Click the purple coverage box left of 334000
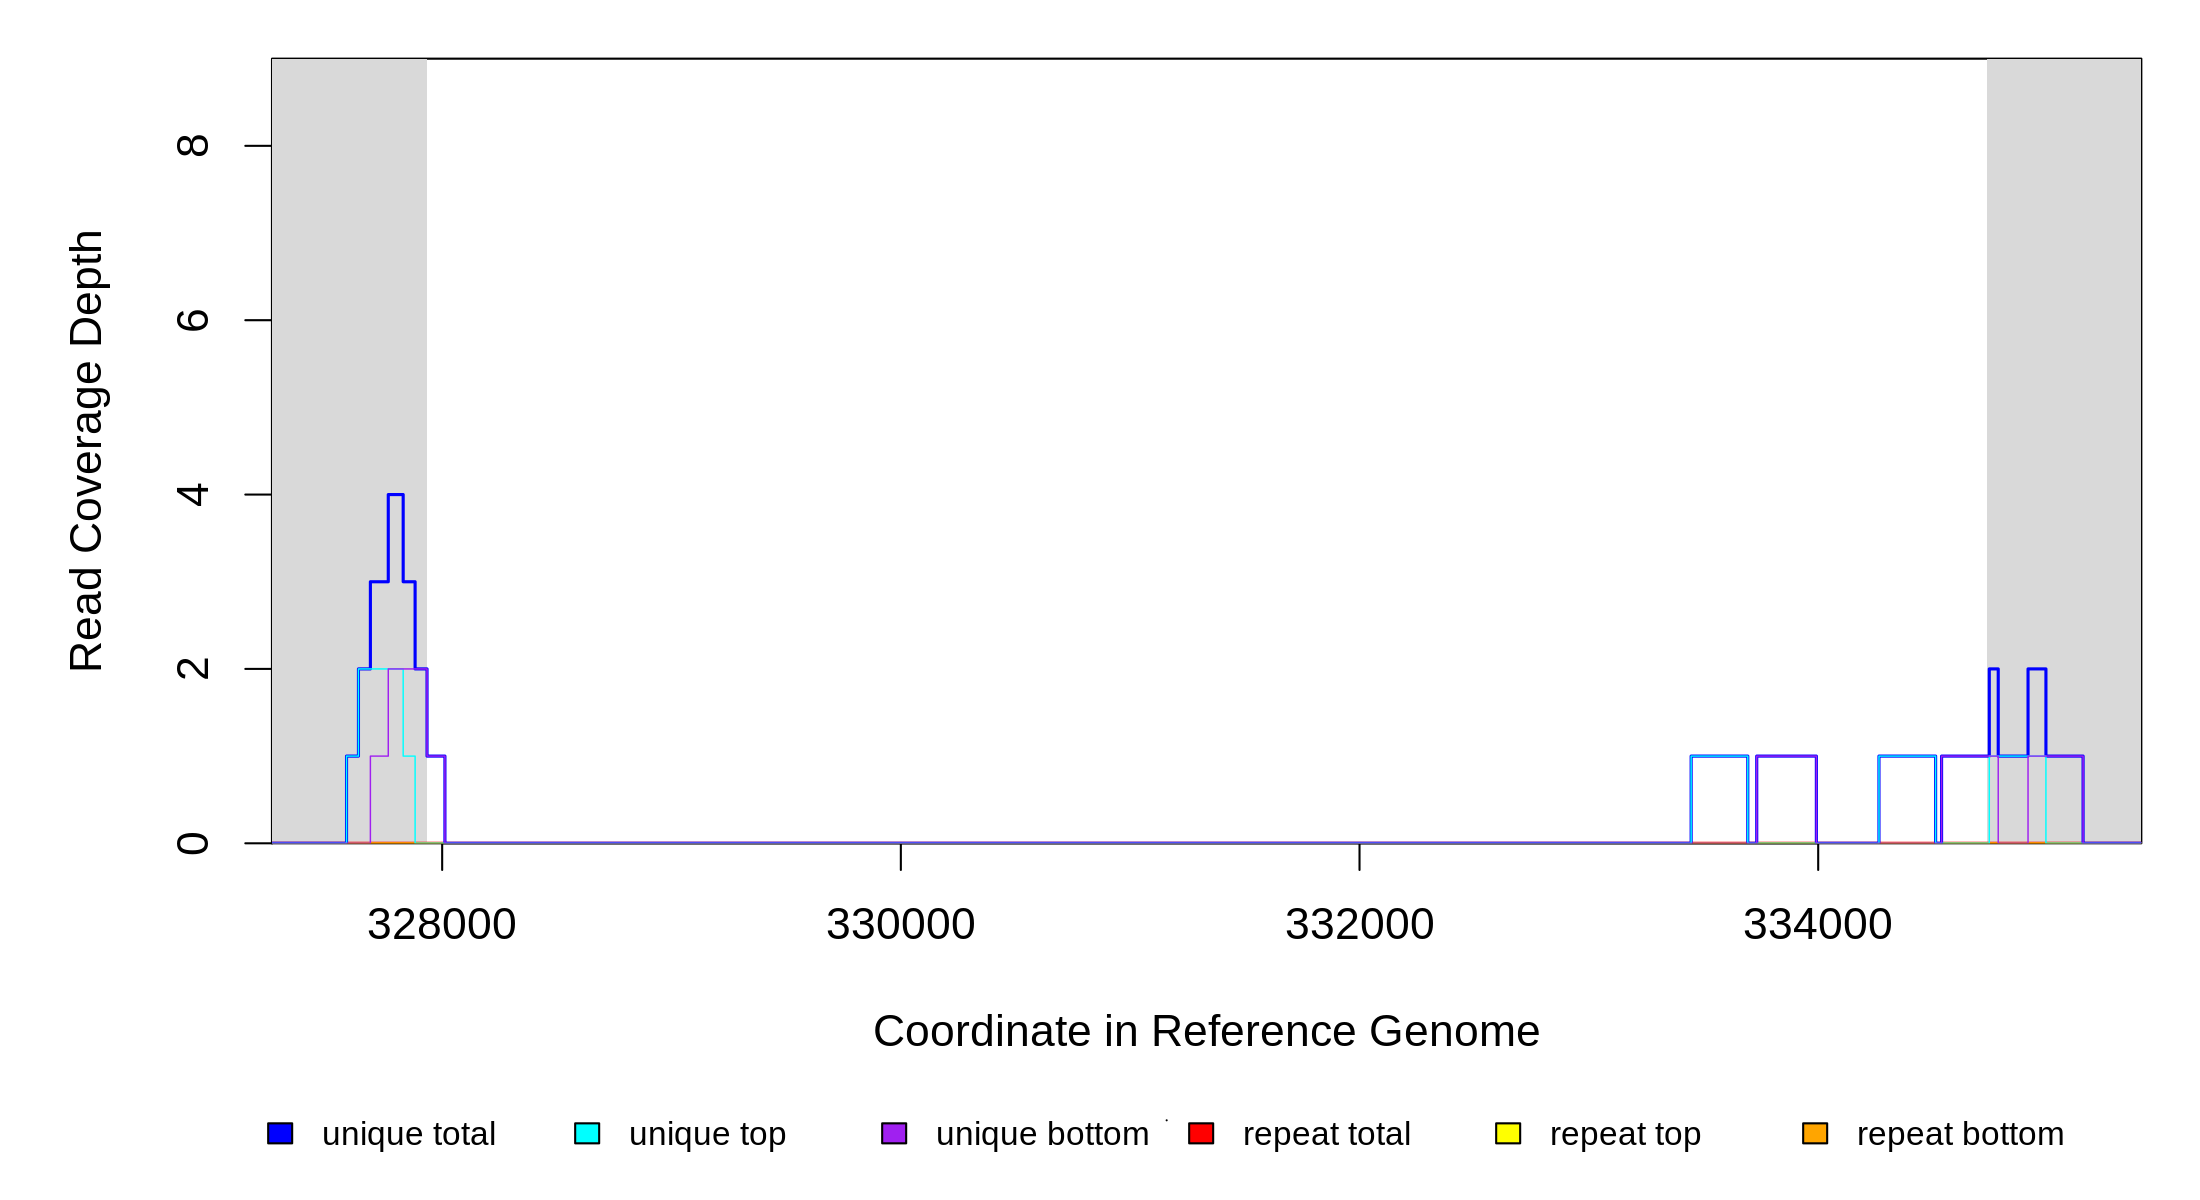Screen dimensions: 2200x1200 [x=1786, y=798]
